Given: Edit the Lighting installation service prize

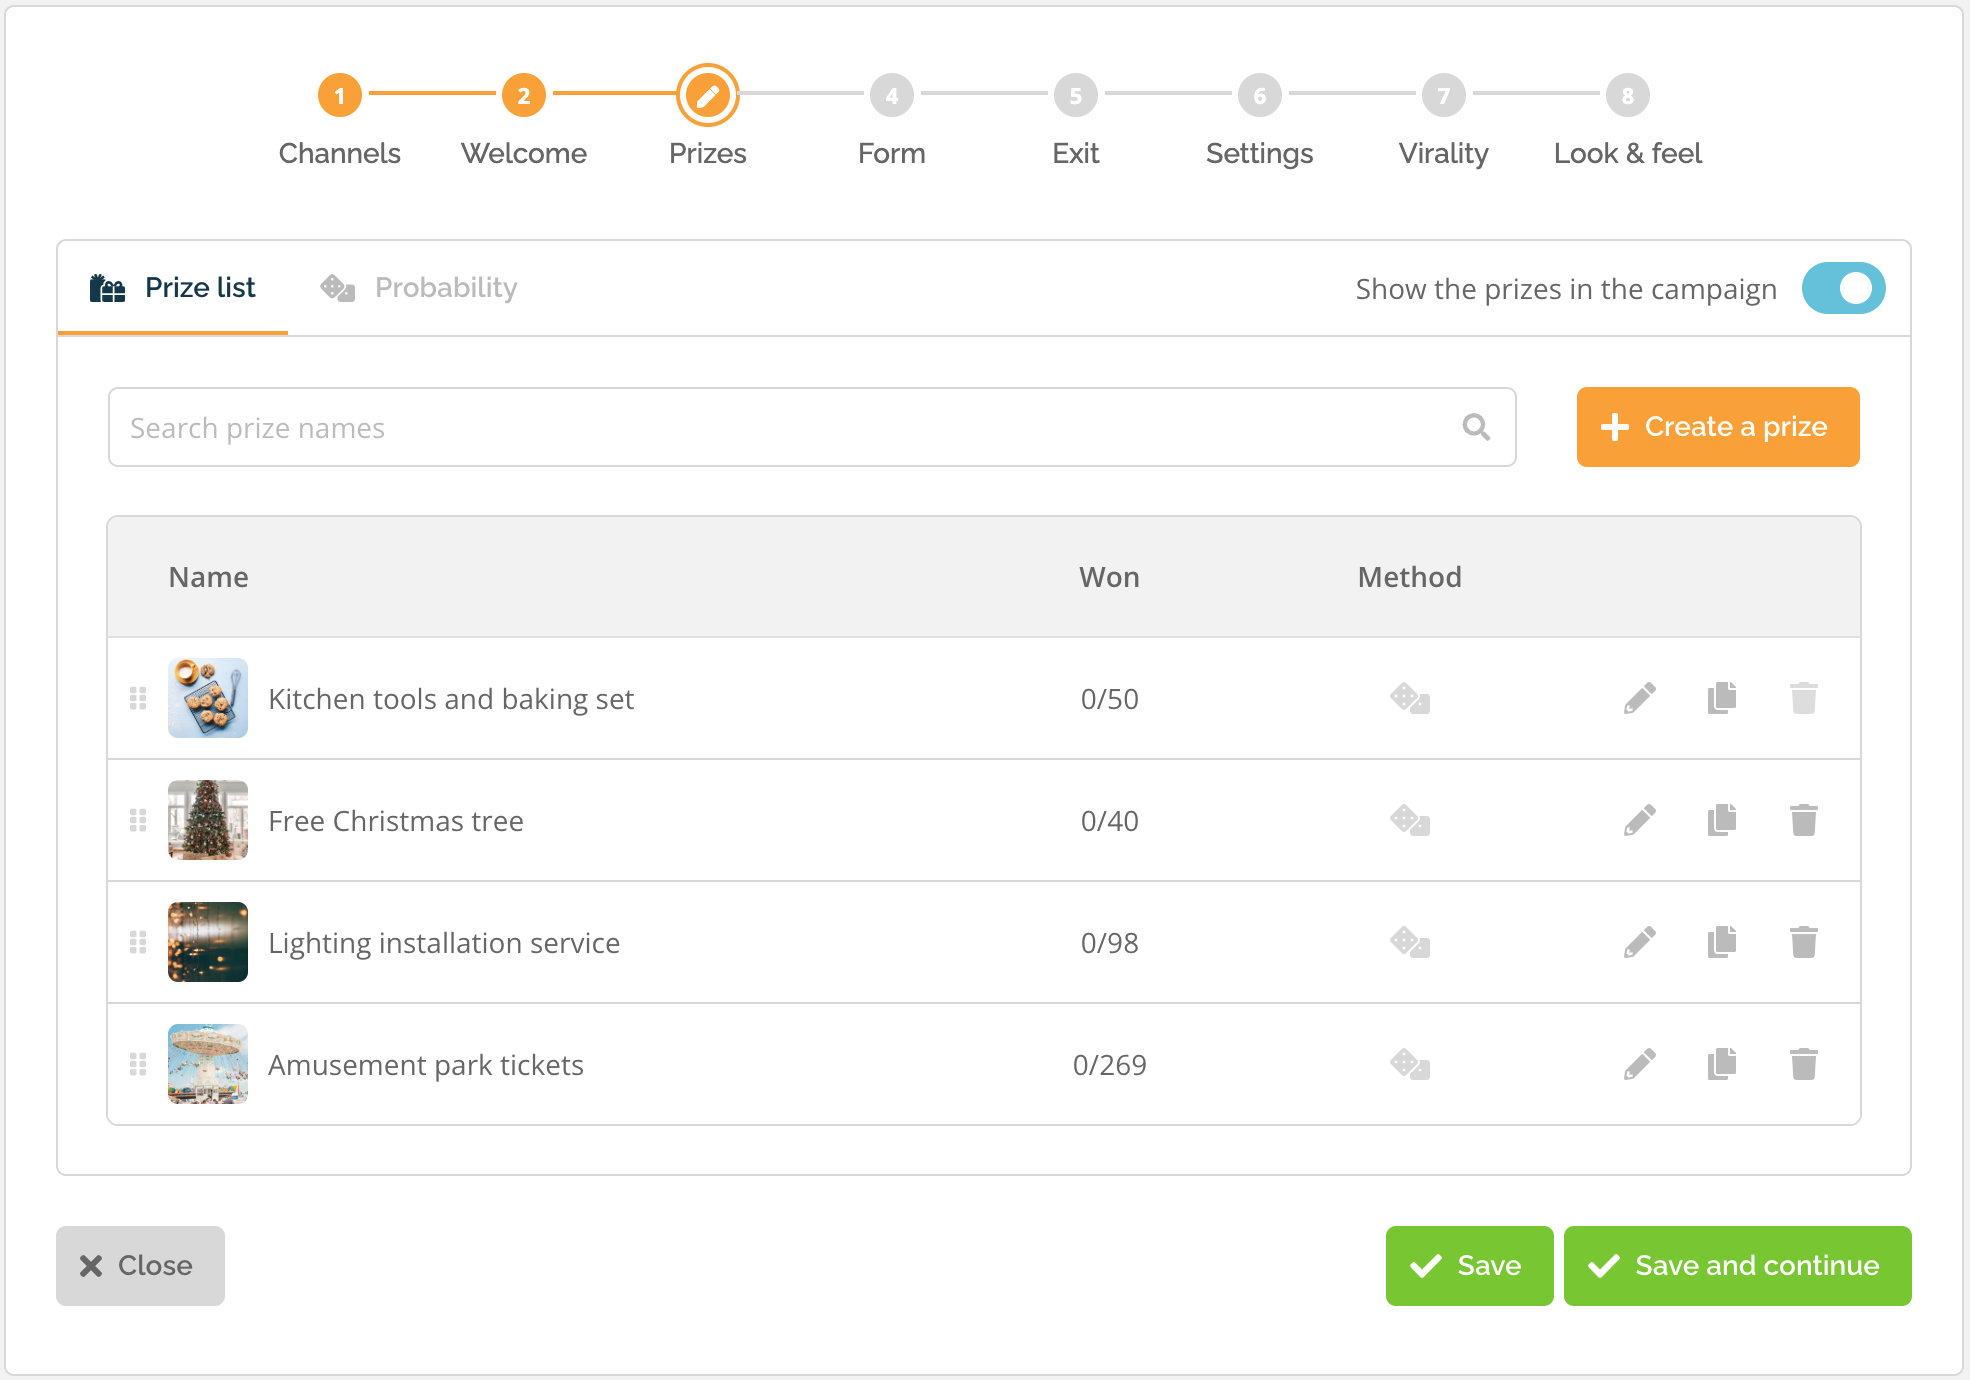Looking at the screenshot, I should click(x=1640, y=942).
